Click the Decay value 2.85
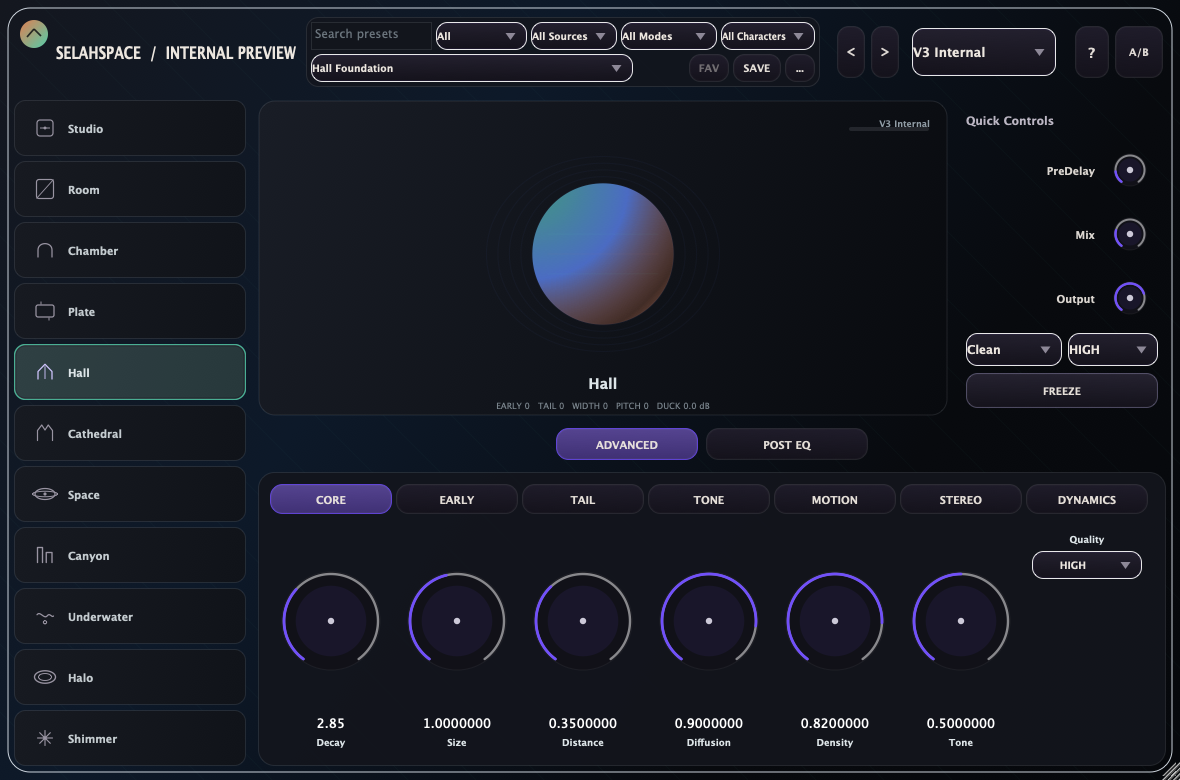The image size is (1180, 780). 331,724
